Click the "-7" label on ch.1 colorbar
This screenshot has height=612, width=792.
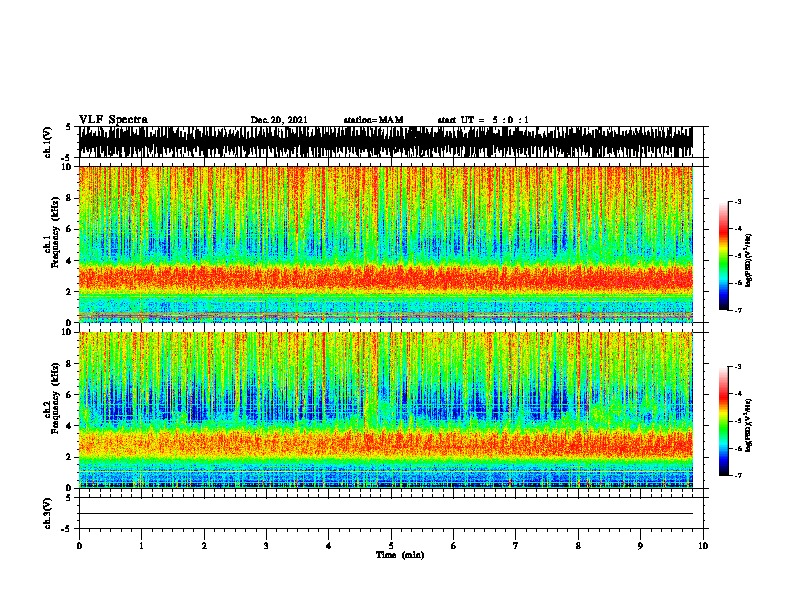[x=738, y=310]
